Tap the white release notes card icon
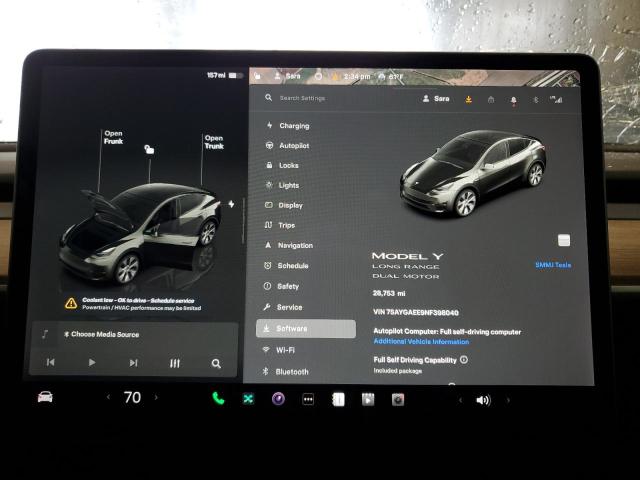 pos(564,240)
